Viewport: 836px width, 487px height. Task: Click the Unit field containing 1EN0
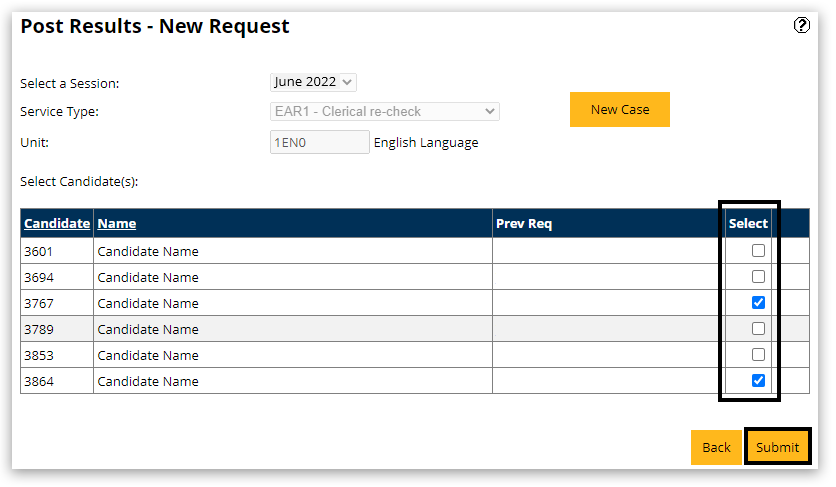click(x=319, y=142)
